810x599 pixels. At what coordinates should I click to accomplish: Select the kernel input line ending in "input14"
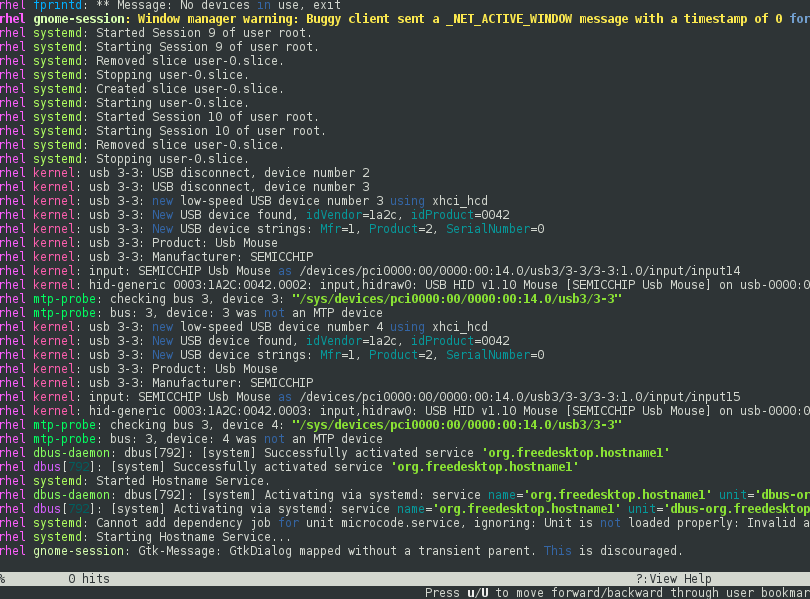click(370, 271)
